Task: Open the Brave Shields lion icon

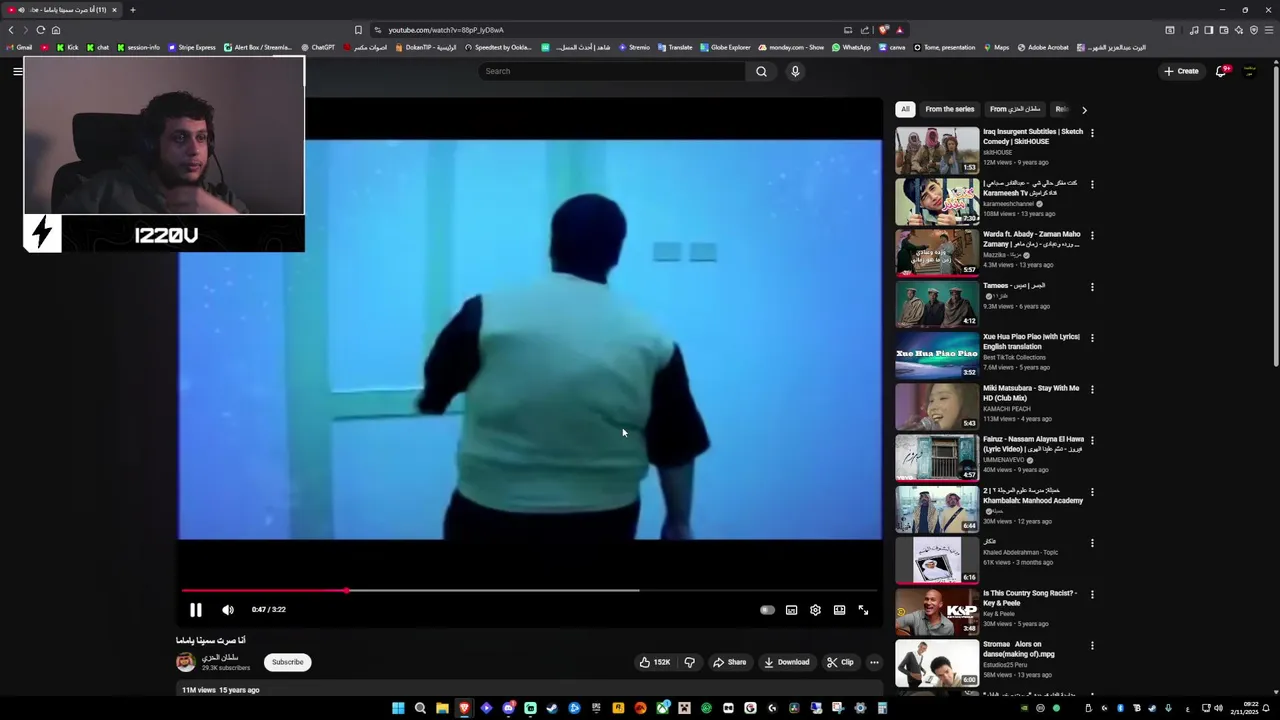Action: pos(884,30)
